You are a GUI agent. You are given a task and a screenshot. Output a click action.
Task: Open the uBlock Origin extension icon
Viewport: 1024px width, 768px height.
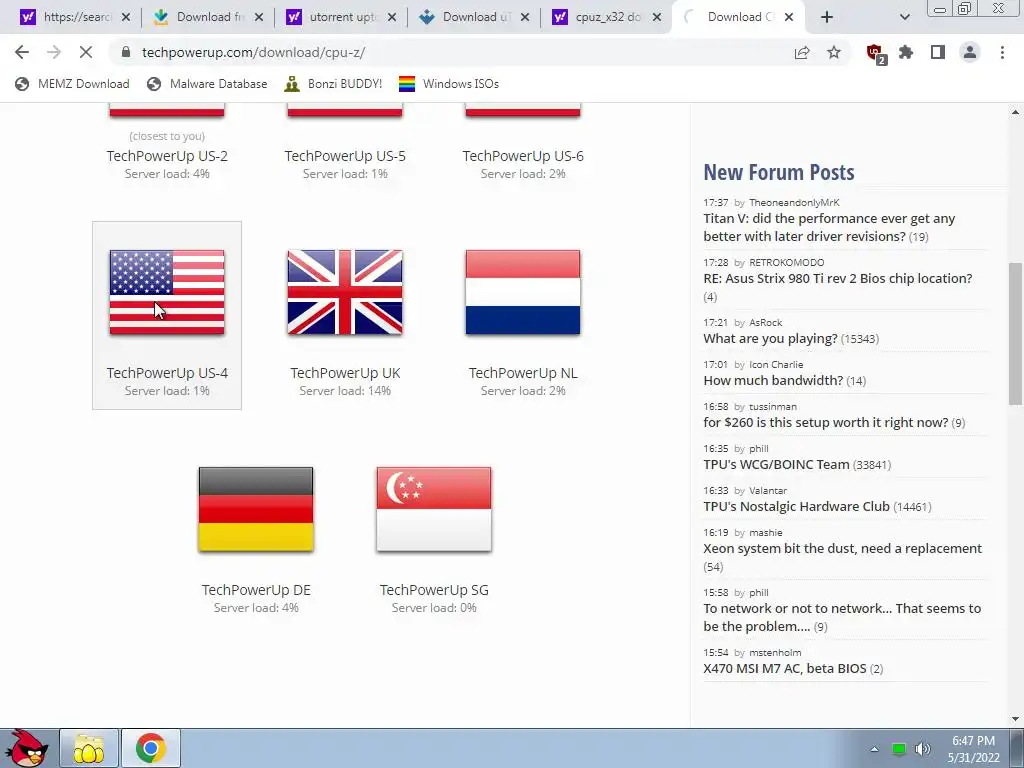click(x=875, y=53)
